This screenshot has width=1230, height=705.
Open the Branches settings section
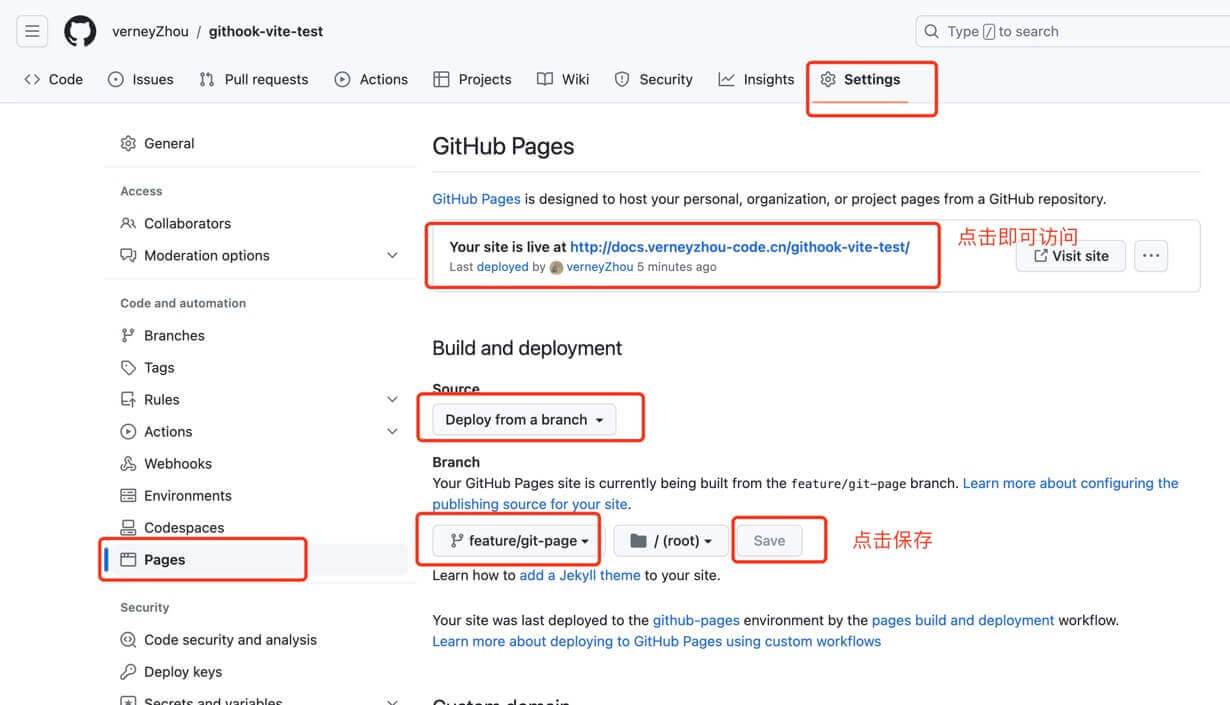click(x=174, y=336)
